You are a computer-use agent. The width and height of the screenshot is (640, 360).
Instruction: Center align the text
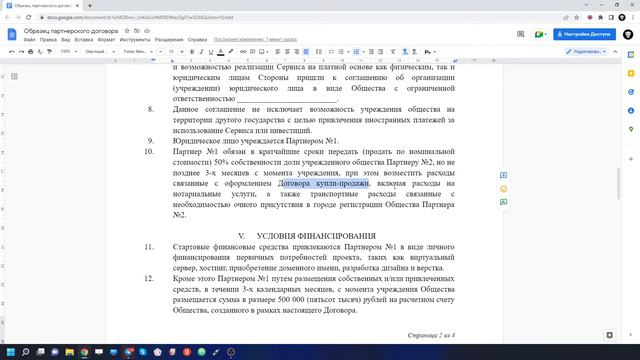287,52
